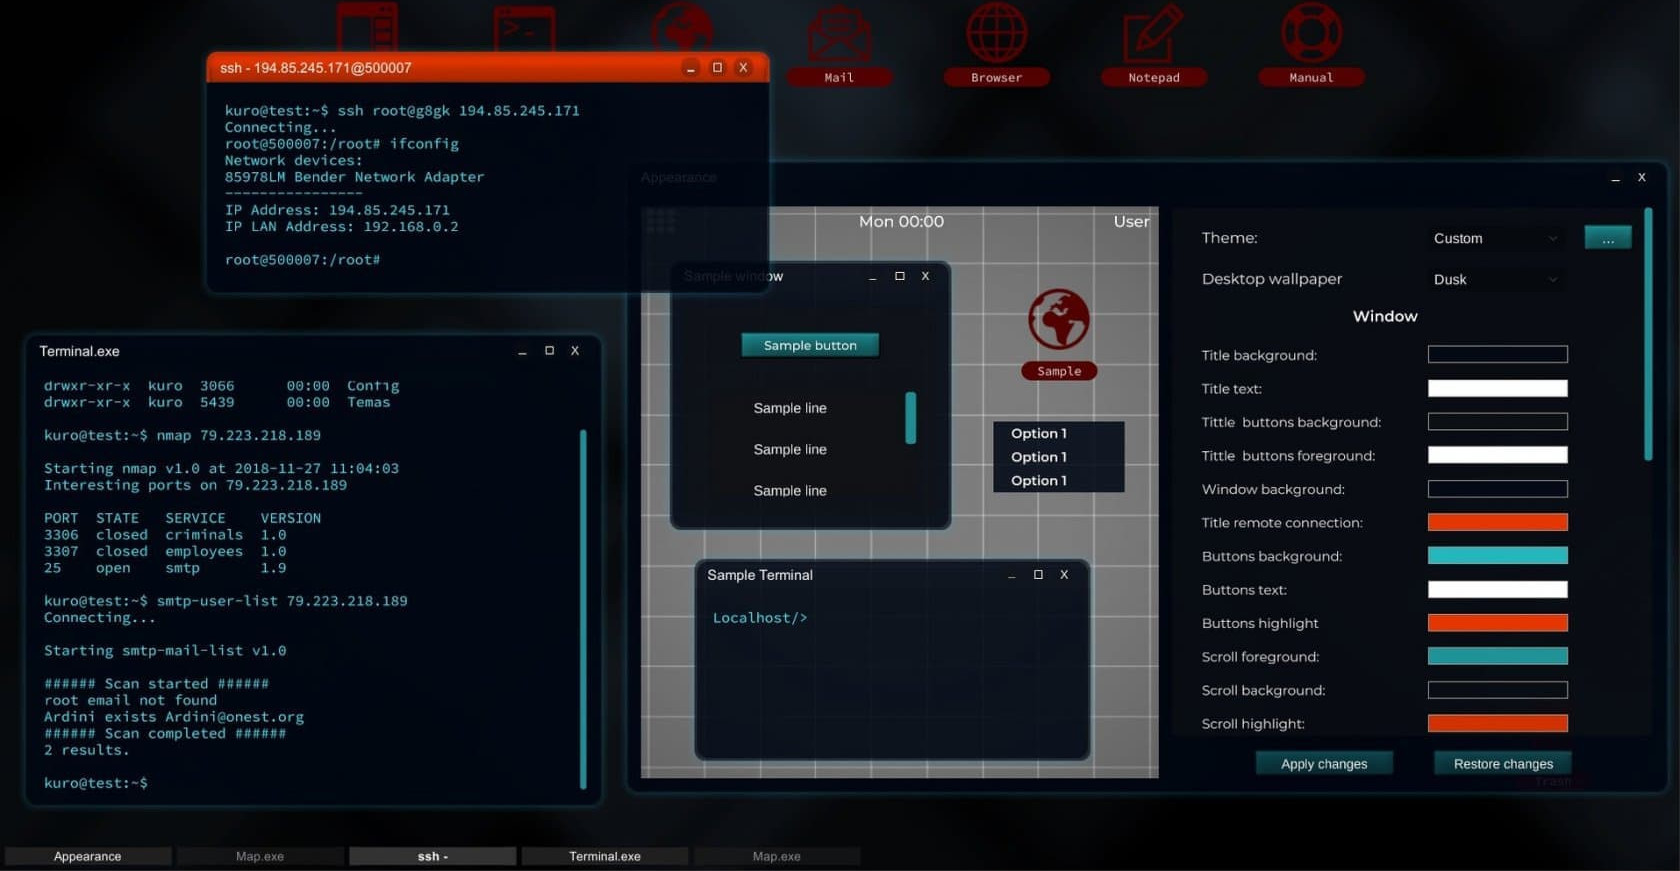Click the ellipsis button beside Theme
The height and width of the screenshot is (871, 1680).
tap(1607, 238)
